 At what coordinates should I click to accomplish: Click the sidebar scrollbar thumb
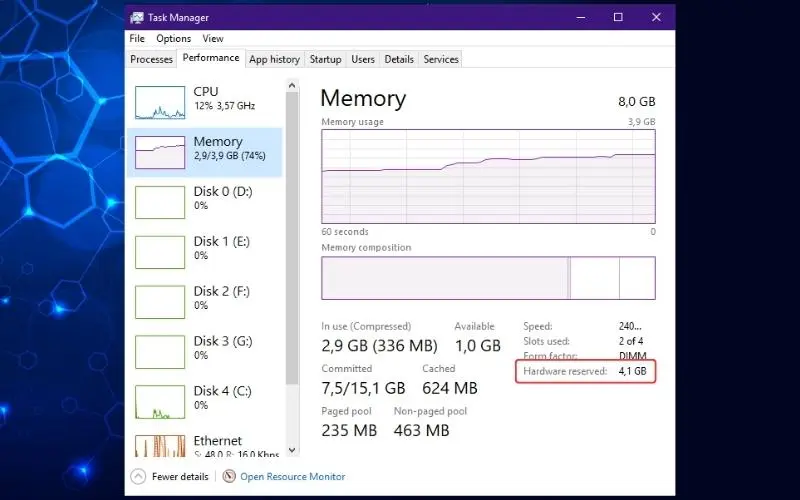tap(292, 238)
